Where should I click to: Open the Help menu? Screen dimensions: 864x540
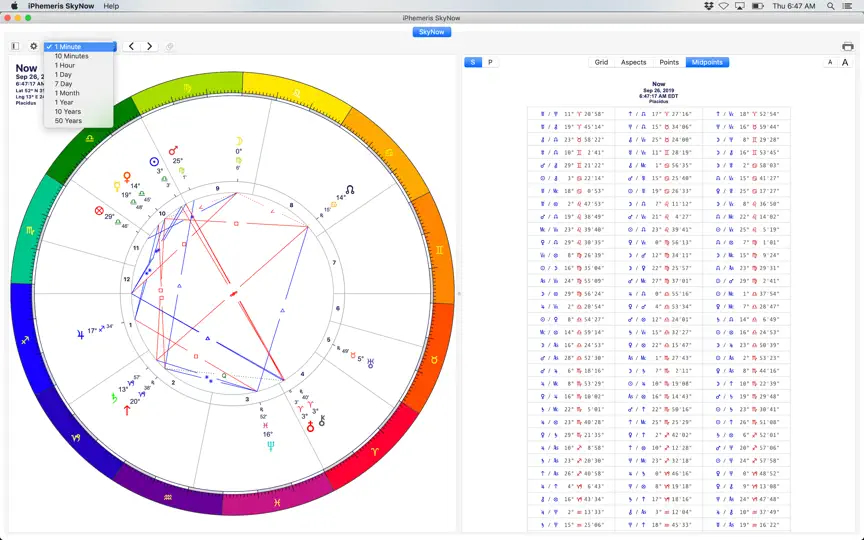(111, 6)
